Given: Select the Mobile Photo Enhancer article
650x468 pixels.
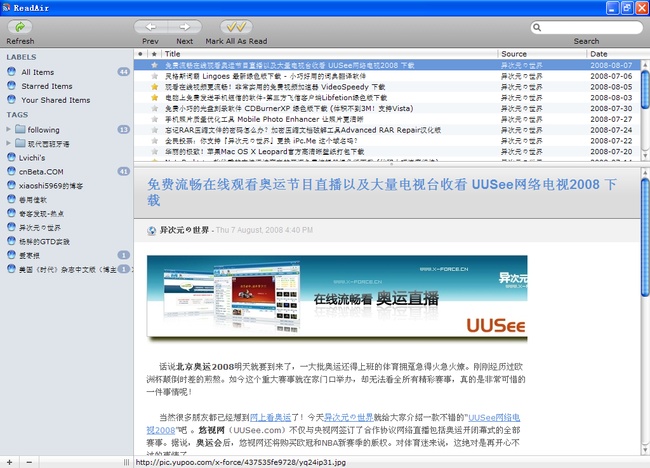Looking at the screenshot, I should pos(264,119).
